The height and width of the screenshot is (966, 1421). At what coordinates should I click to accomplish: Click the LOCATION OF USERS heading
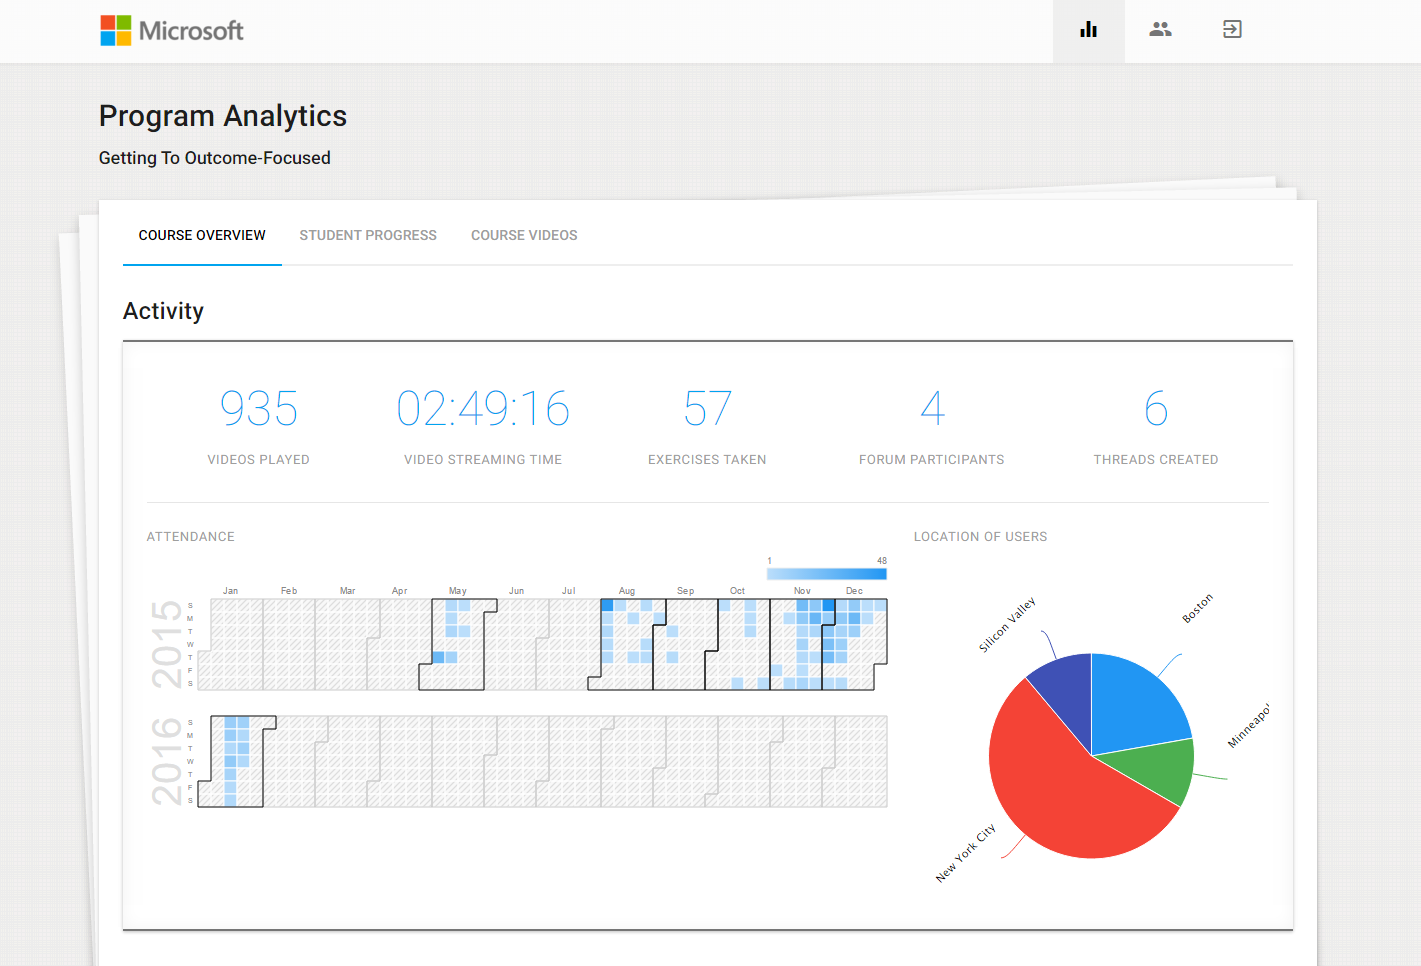[x=980, y=537]
